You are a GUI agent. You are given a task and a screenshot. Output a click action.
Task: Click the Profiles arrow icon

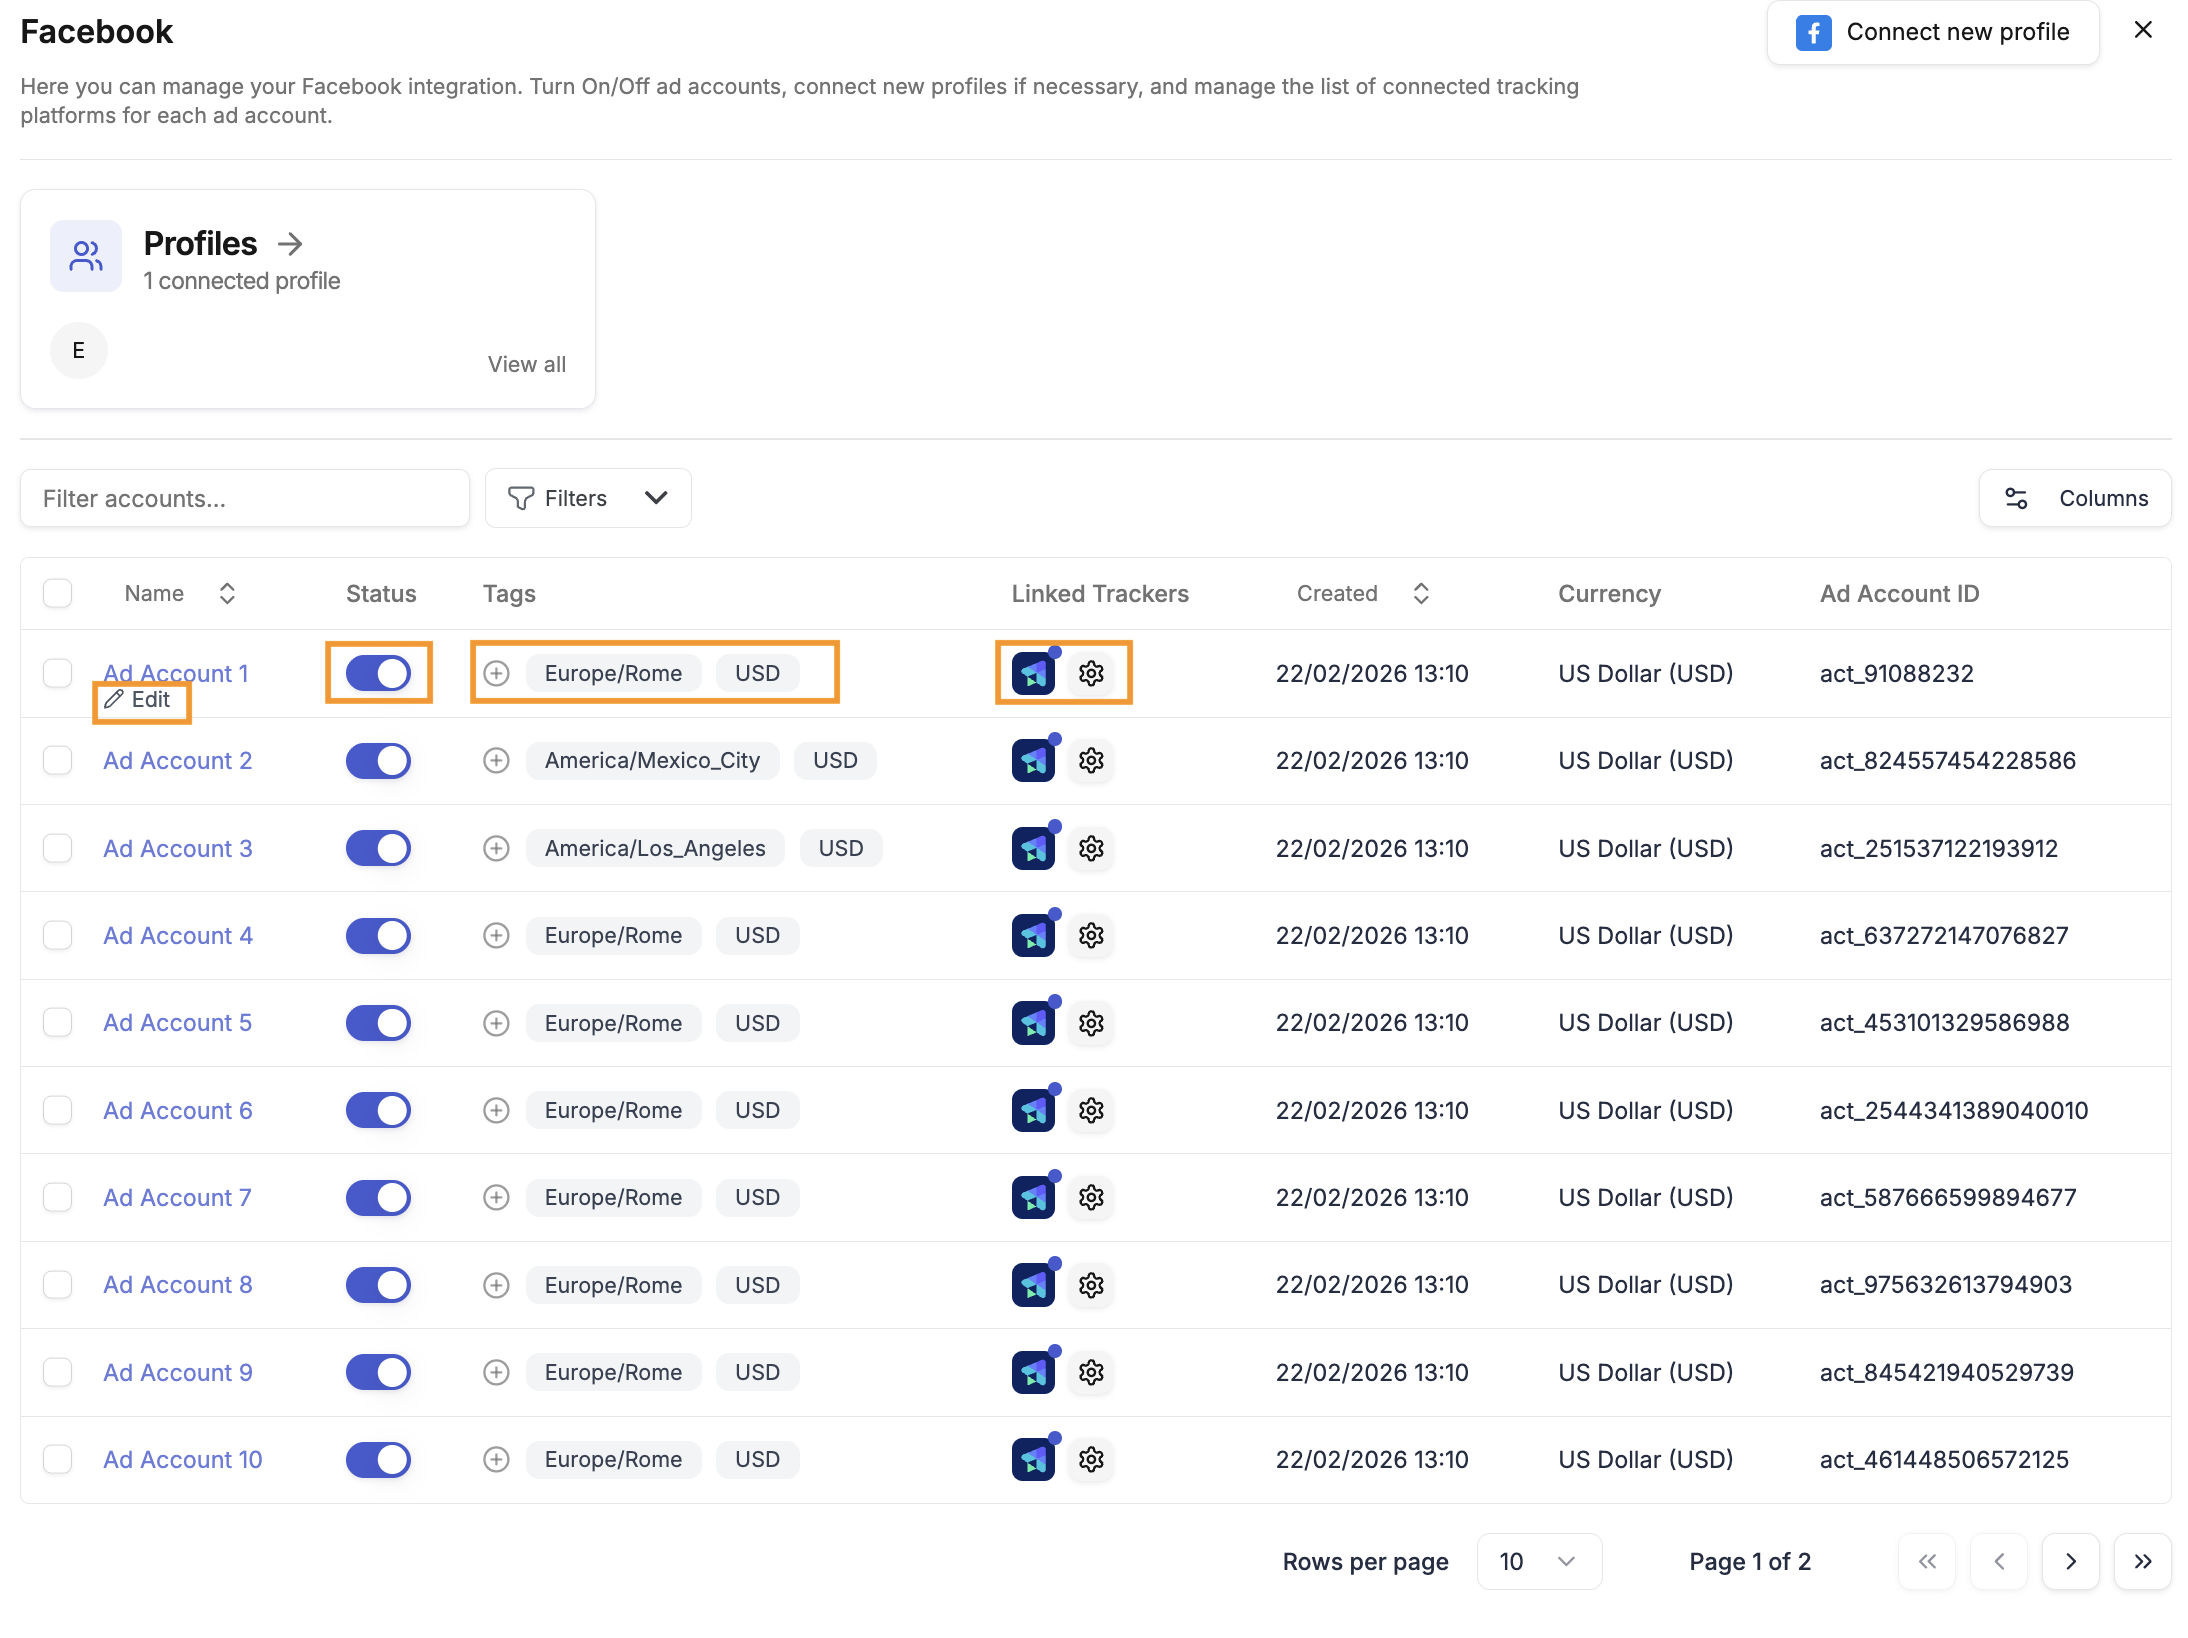click(x=290, y=244)
